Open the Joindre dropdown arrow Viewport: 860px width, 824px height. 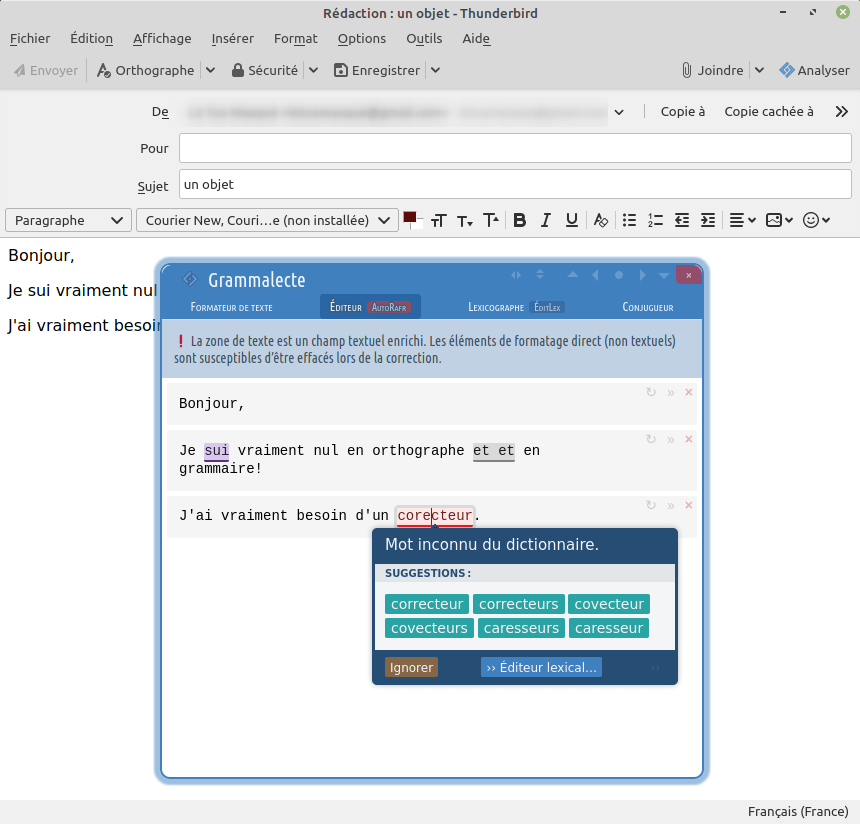pos(759,70)
